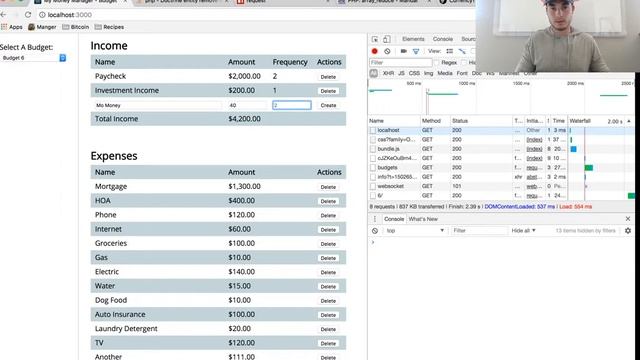Reverse the waterfall sort arrow
640x360 pixels.
[x=629, y=121]
